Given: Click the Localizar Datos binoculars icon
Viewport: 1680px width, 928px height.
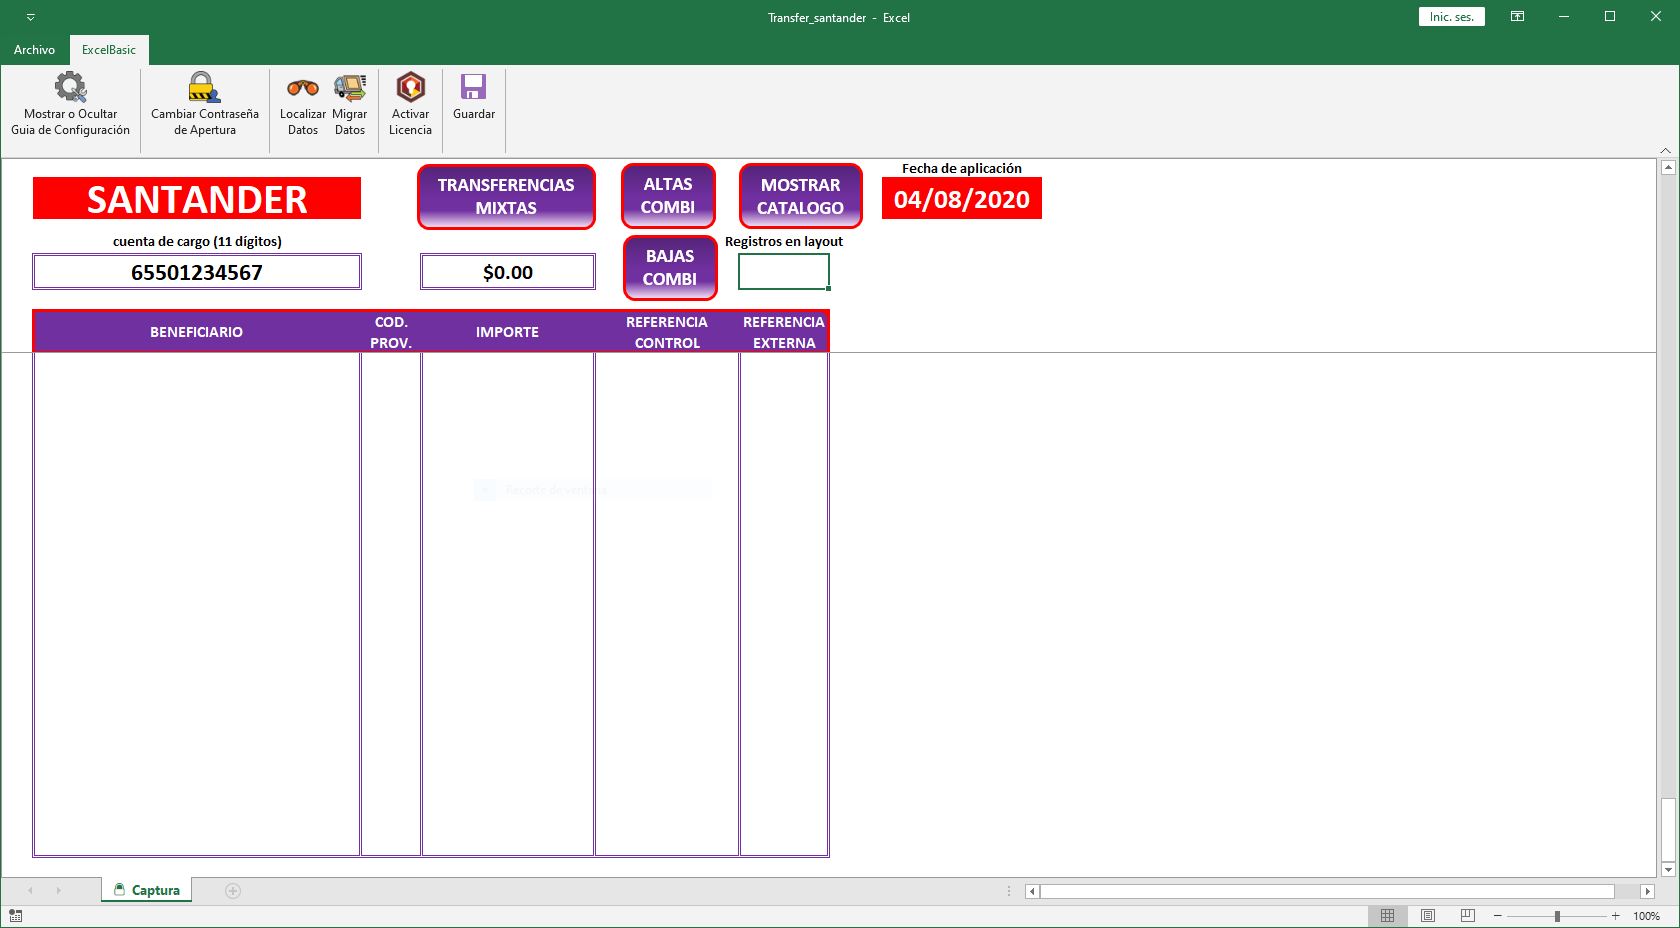Looking at the screenshot, I should coord(303,88).
